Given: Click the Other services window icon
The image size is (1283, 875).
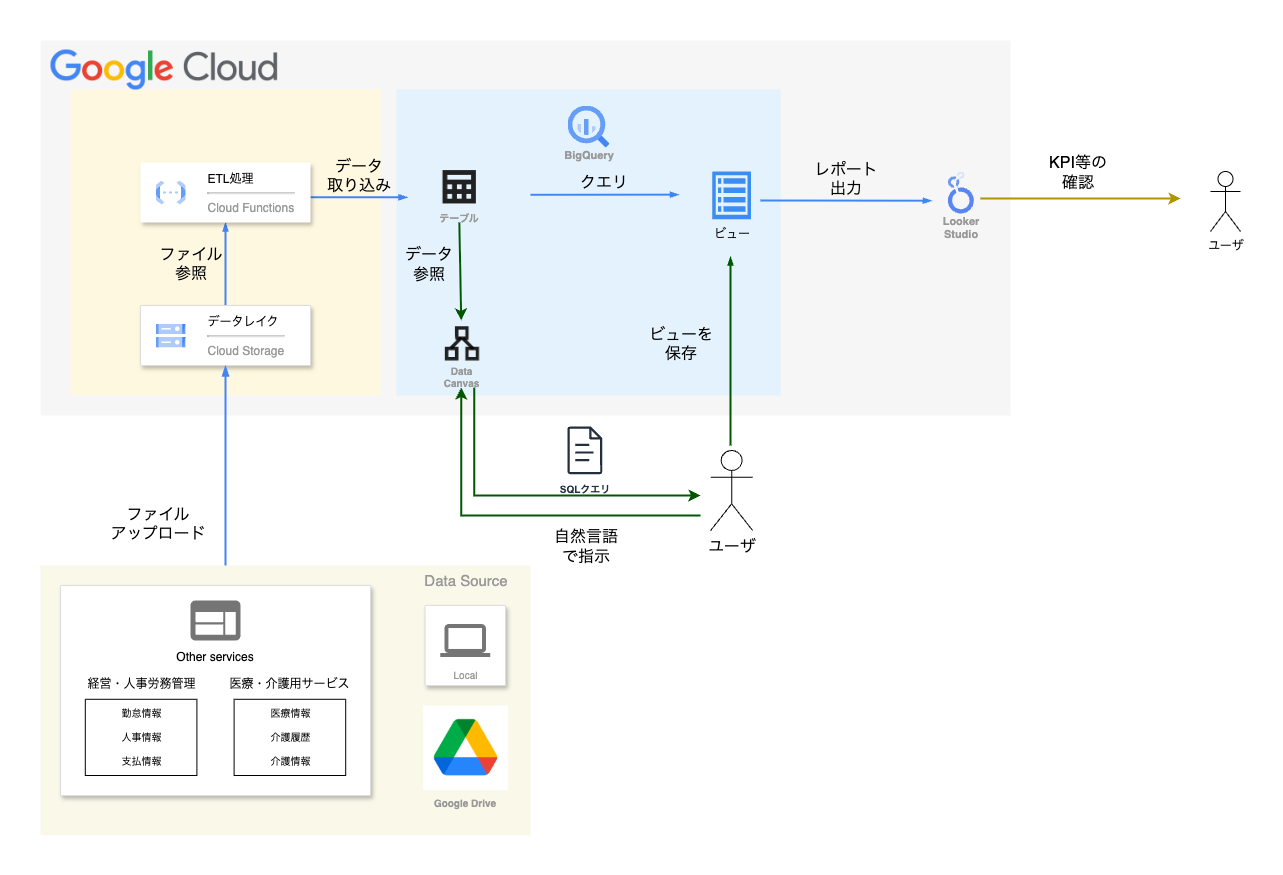Looking at the screenshot, I should click(x=215, y=620).
